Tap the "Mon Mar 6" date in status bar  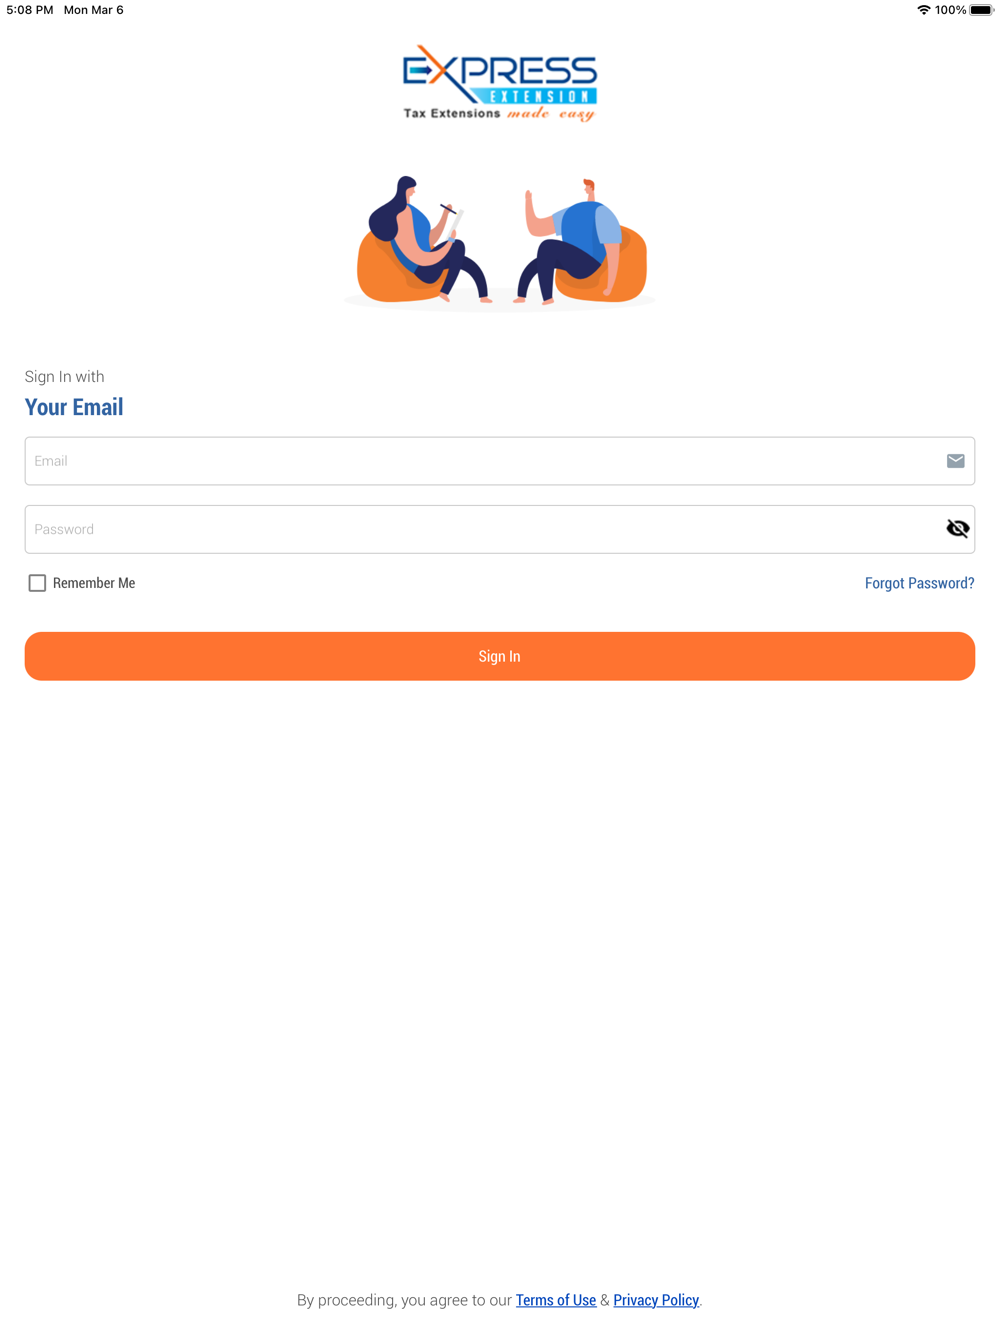[94, 10]
